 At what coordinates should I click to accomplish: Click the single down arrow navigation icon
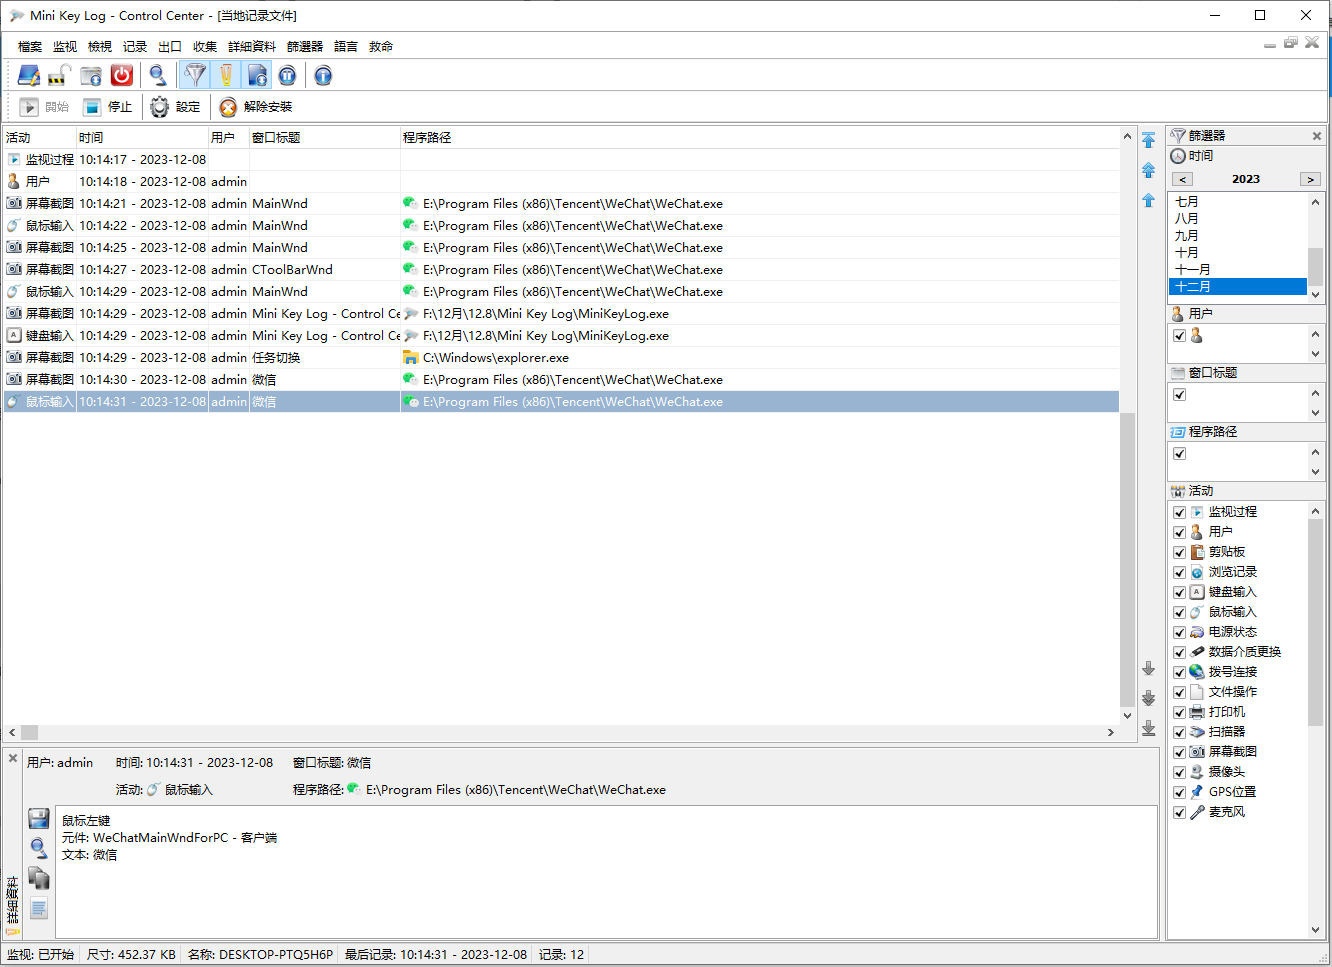(1148, 668)
